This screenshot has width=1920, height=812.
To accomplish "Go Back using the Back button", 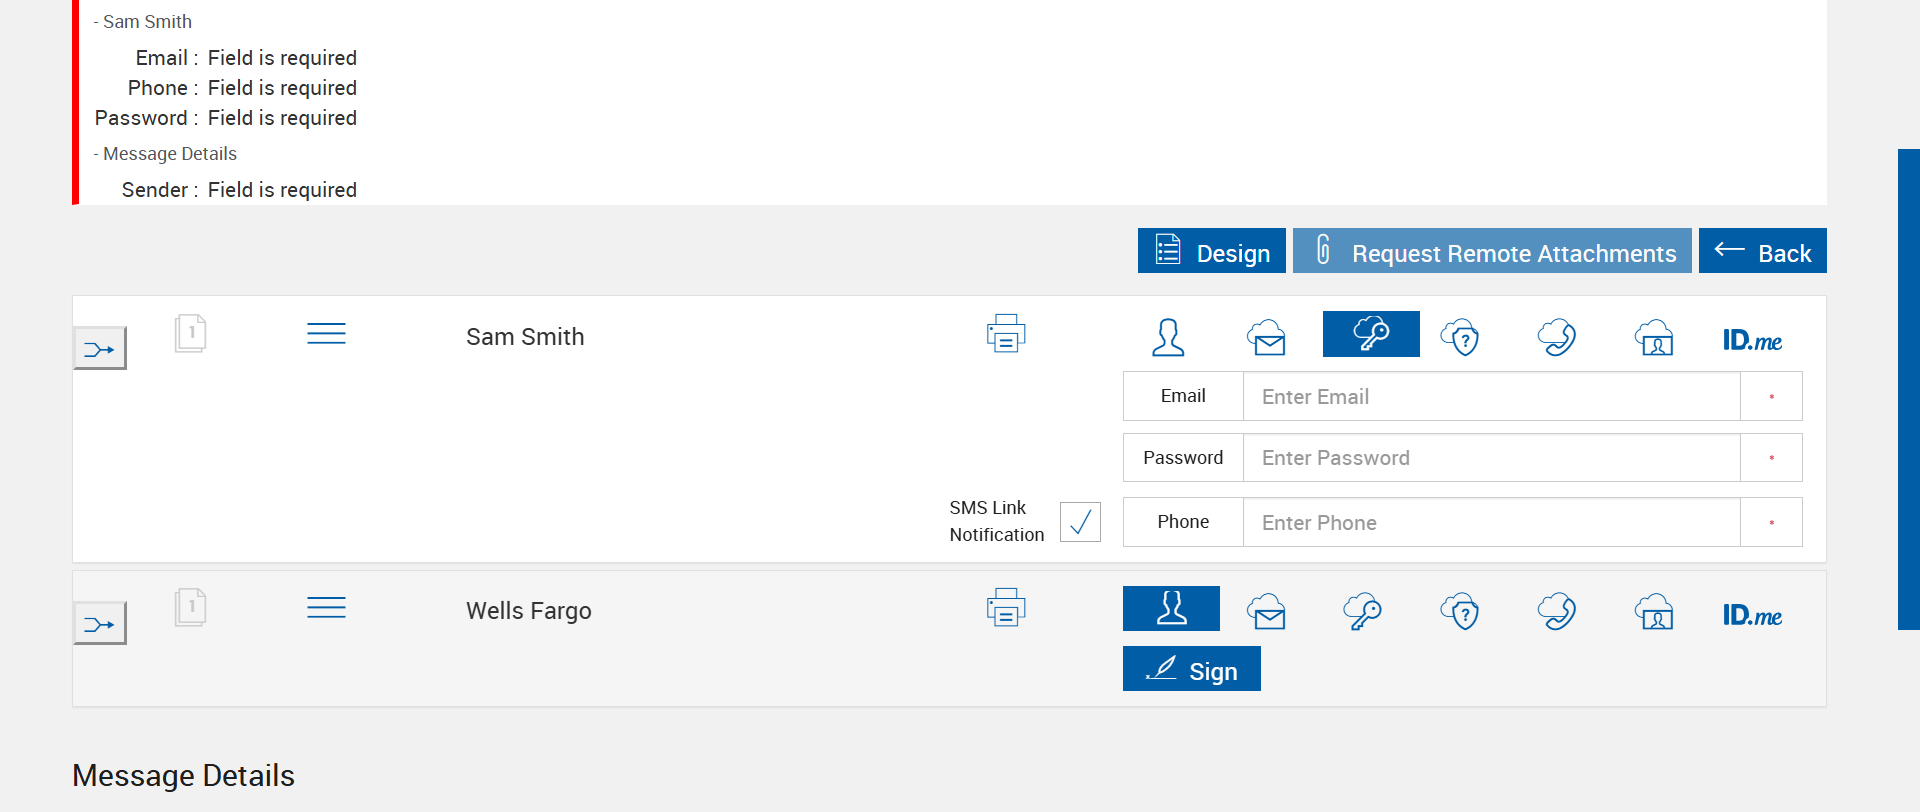I will [1762, 251].
